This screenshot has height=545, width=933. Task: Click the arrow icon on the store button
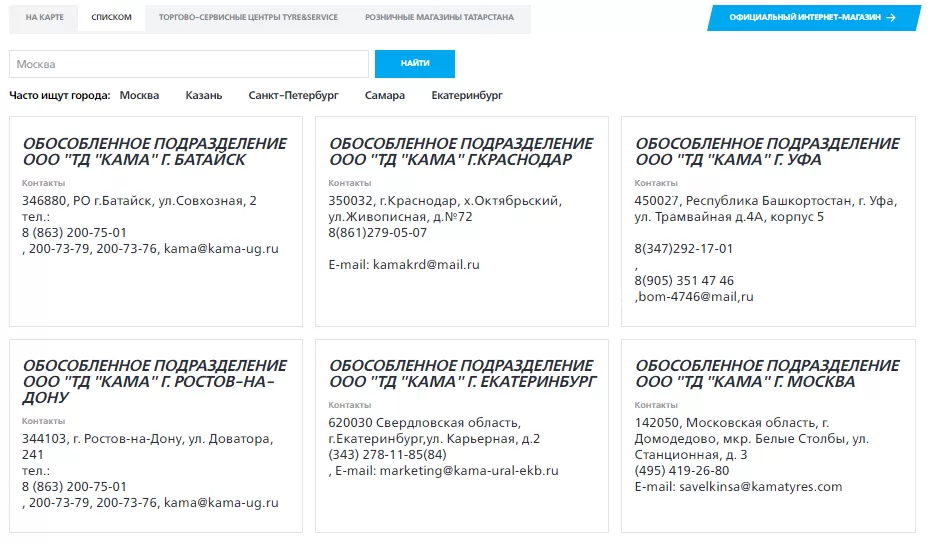890,18
